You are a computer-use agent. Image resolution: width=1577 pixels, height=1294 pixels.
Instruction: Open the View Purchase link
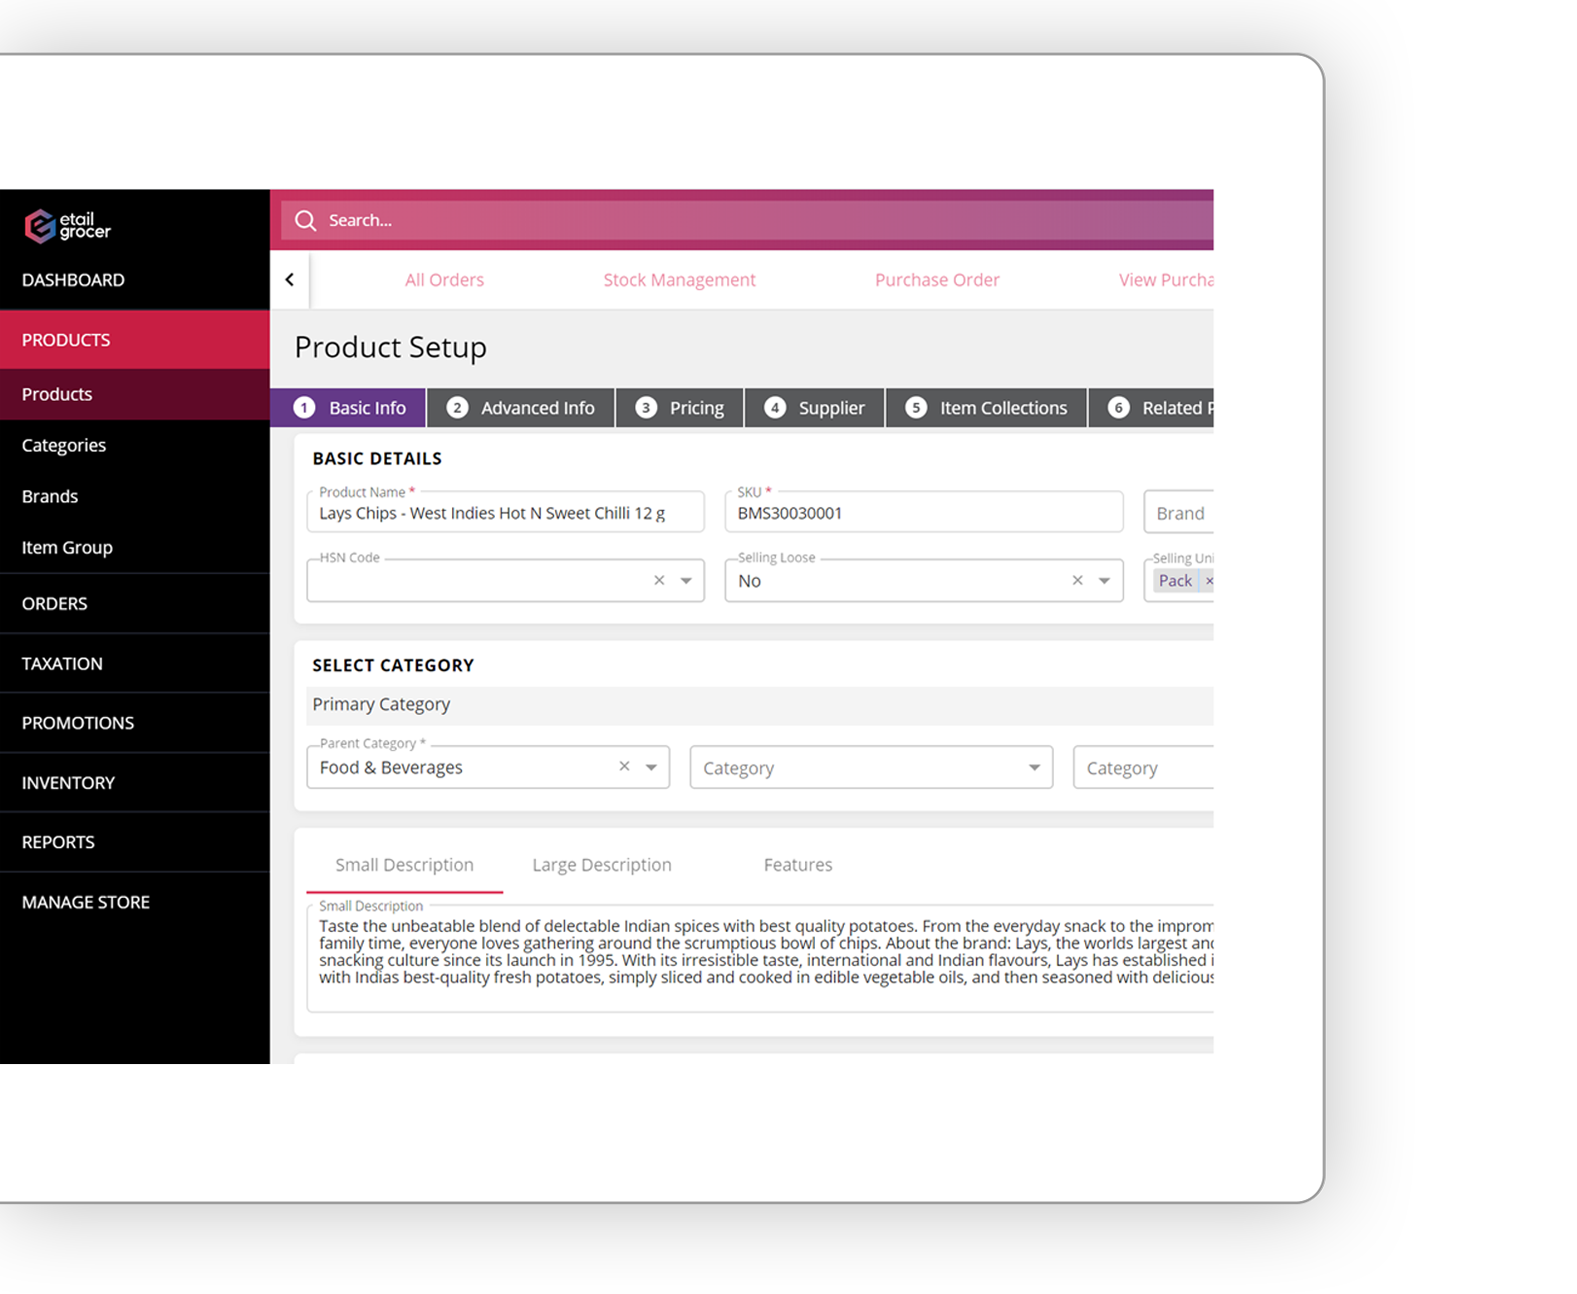click(1166, 280)
